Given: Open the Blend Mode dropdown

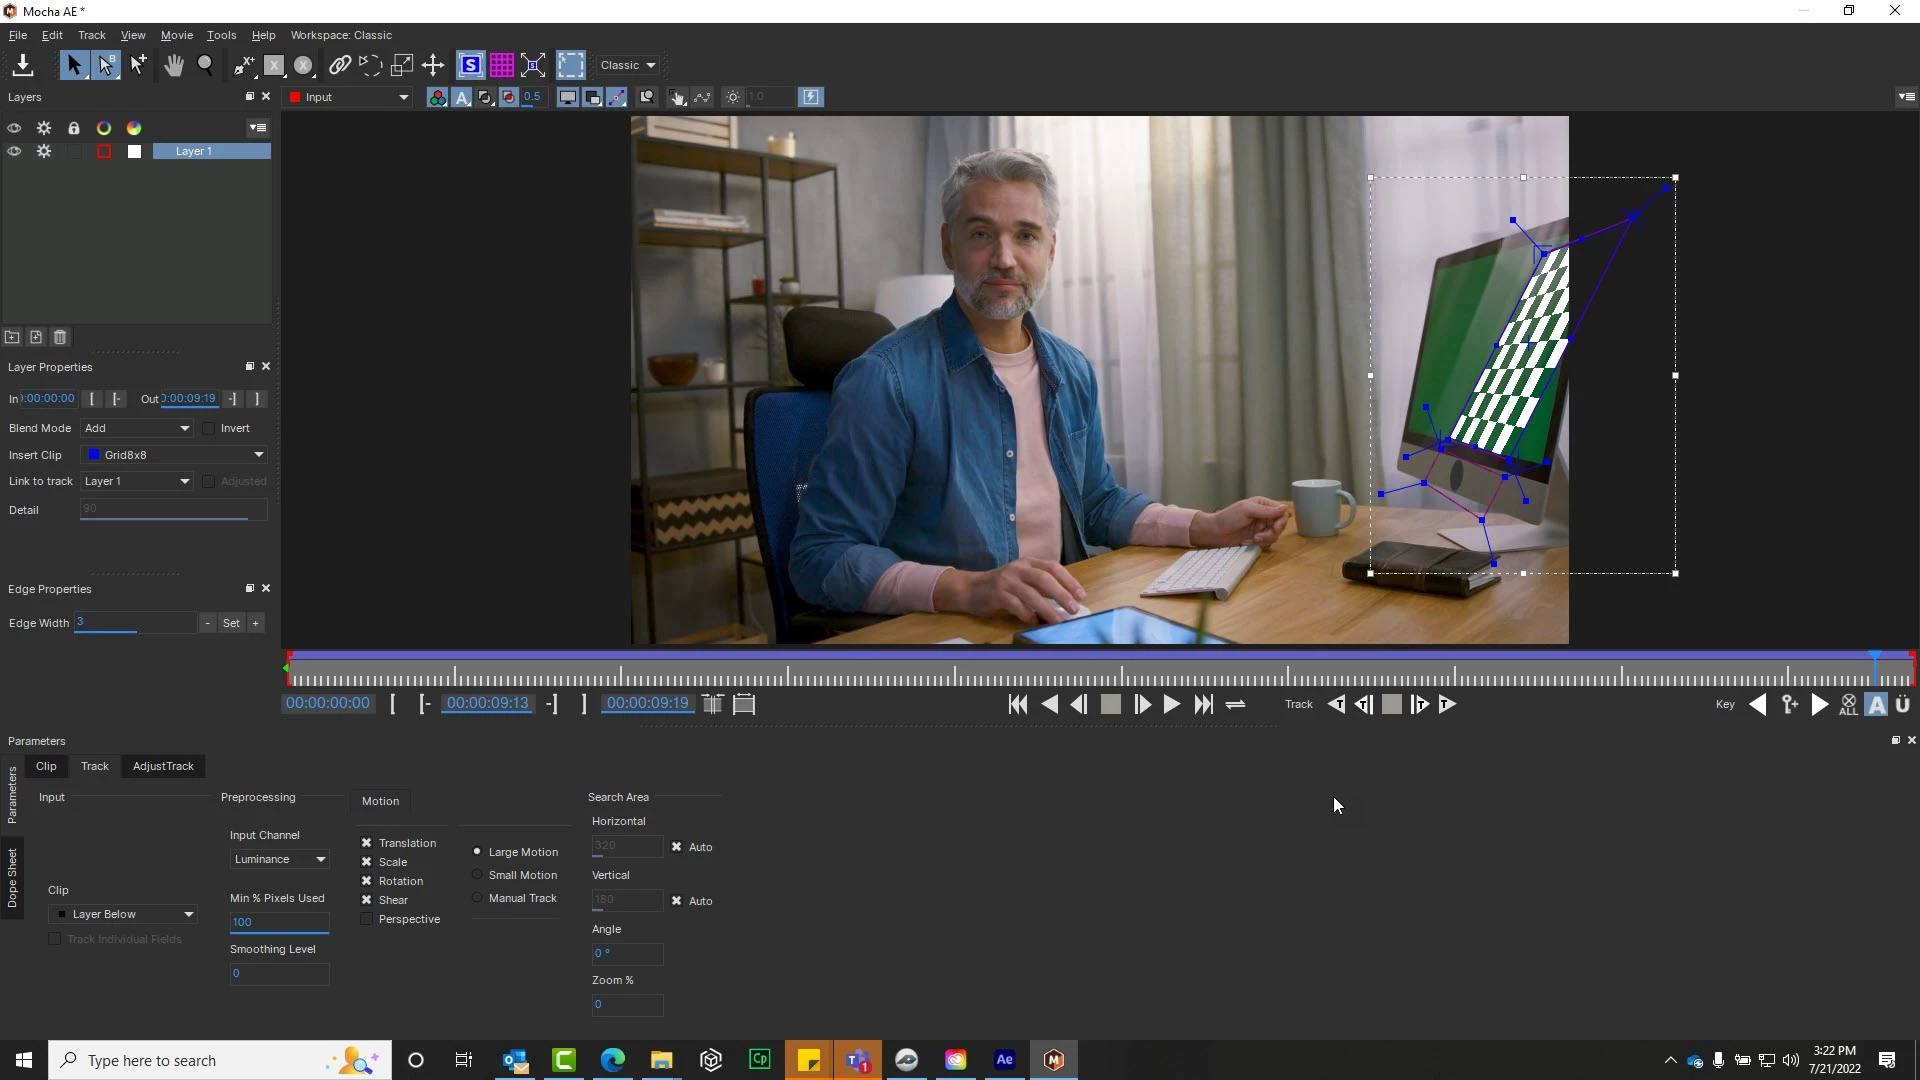Looking at the screenshot, I should tap(137, 429).
